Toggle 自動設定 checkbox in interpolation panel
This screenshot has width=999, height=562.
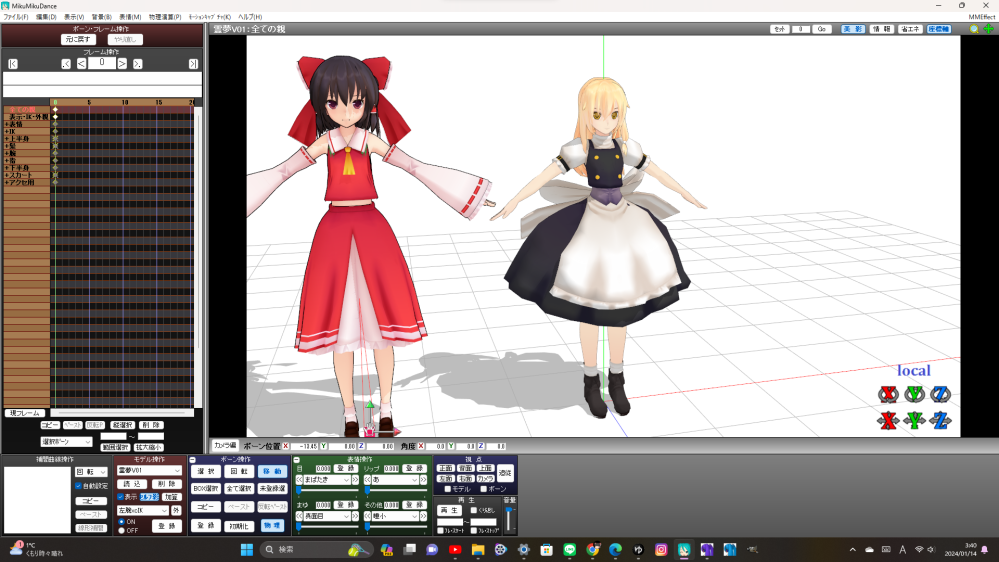[x=78, y=486]
